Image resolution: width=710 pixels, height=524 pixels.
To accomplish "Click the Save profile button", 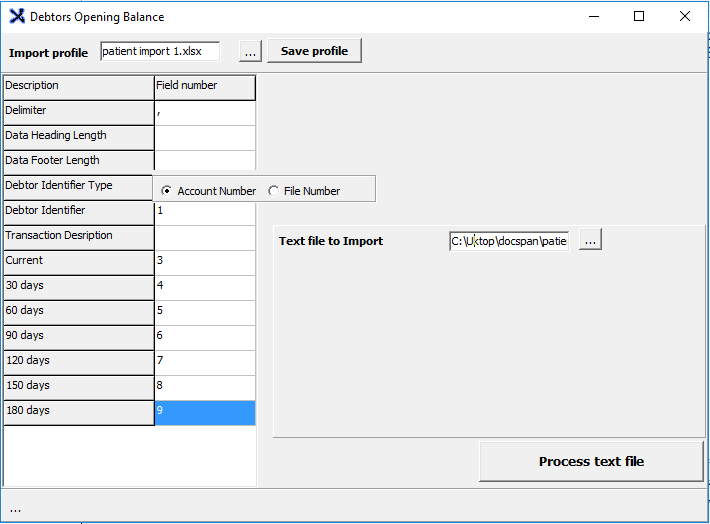I will (x=314, y=51).
